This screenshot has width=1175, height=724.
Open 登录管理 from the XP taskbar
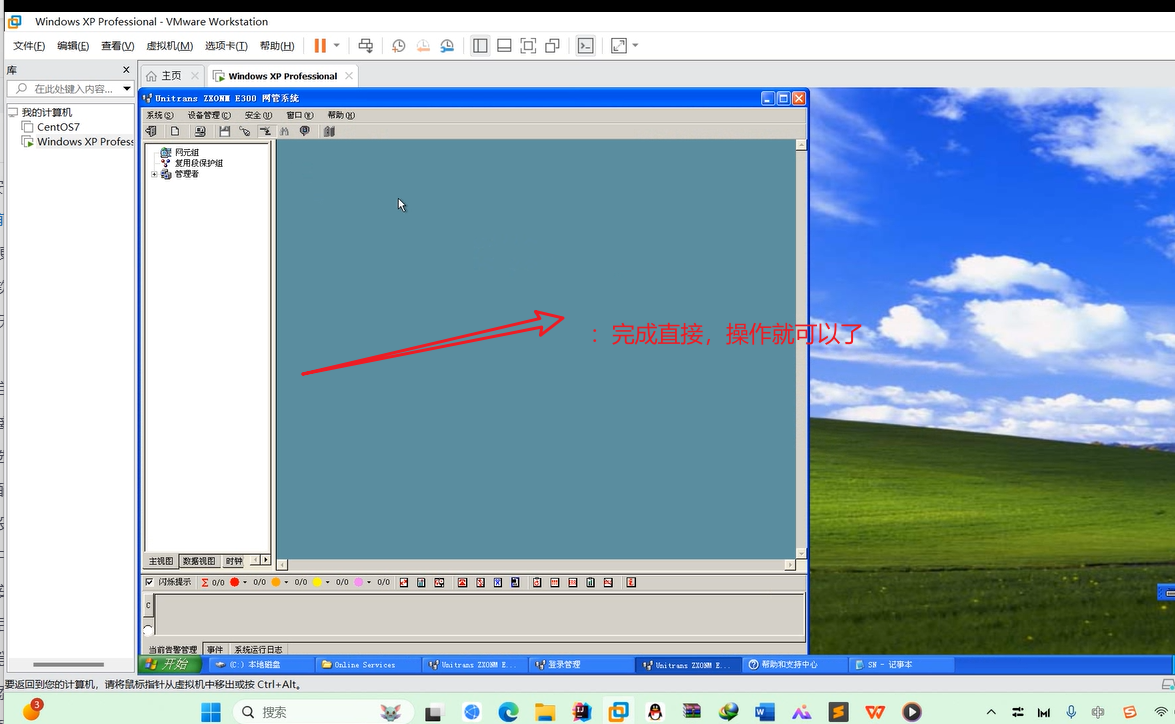point(582,665)
